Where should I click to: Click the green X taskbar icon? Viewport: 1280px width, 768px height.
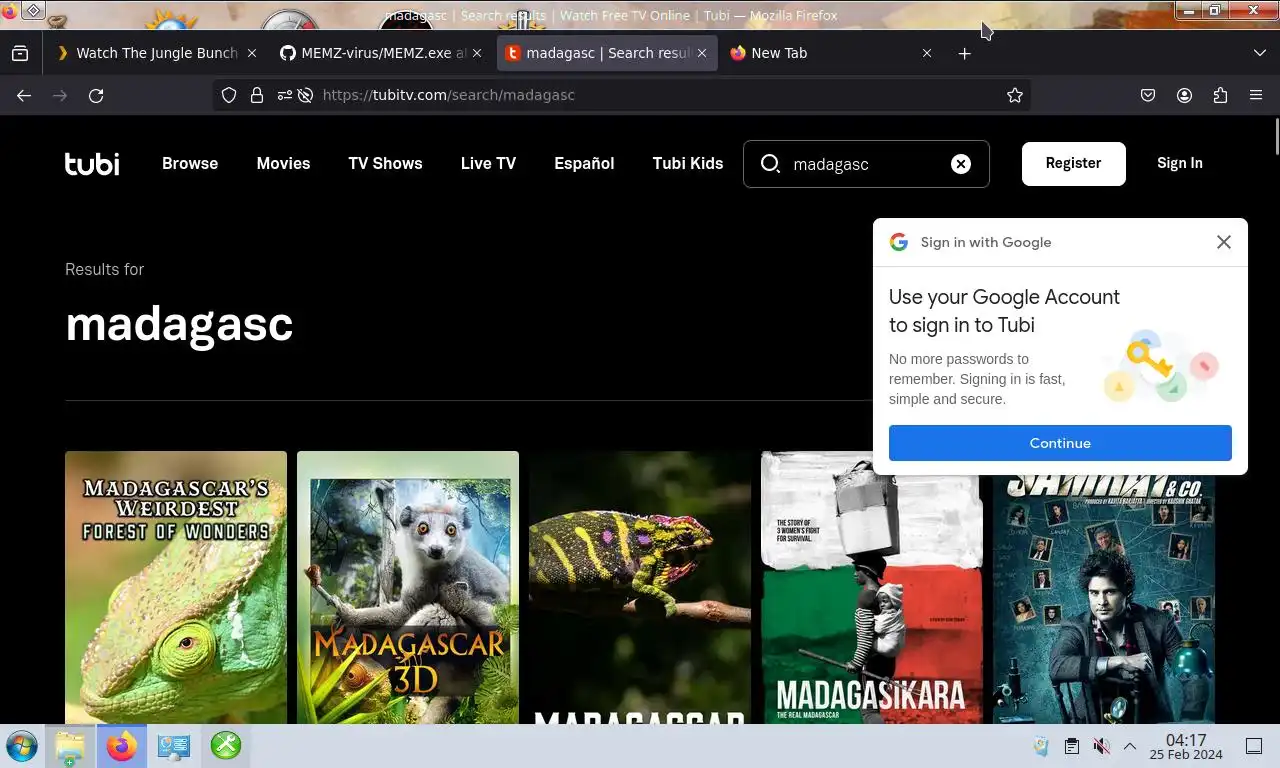click(225, 746)
